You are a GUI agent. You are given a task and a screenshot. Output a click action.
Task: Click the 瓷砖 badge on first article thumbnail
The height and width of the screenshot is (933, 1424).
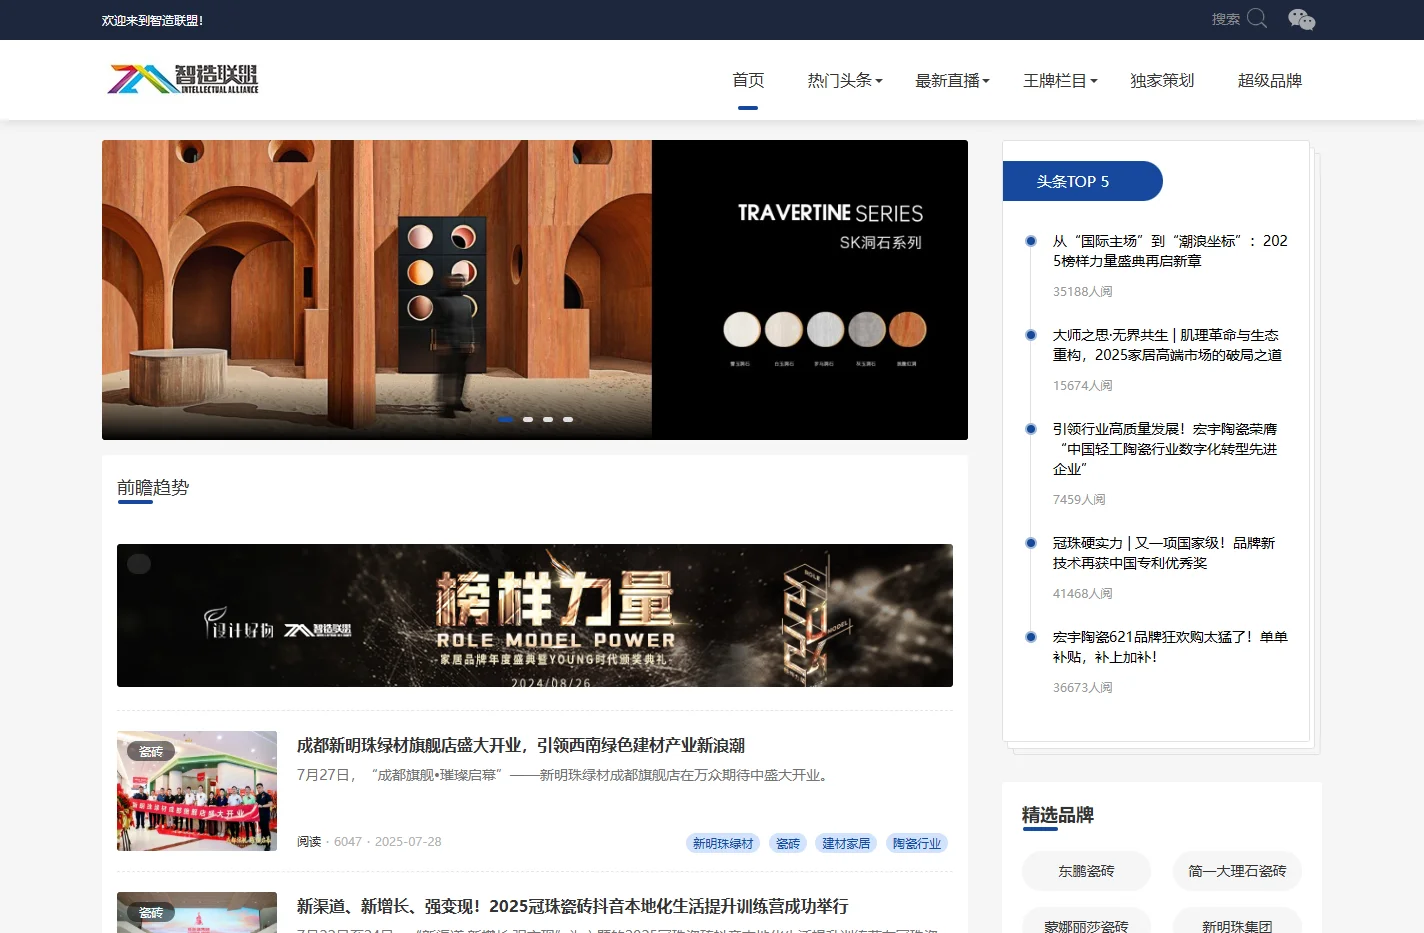151,751
